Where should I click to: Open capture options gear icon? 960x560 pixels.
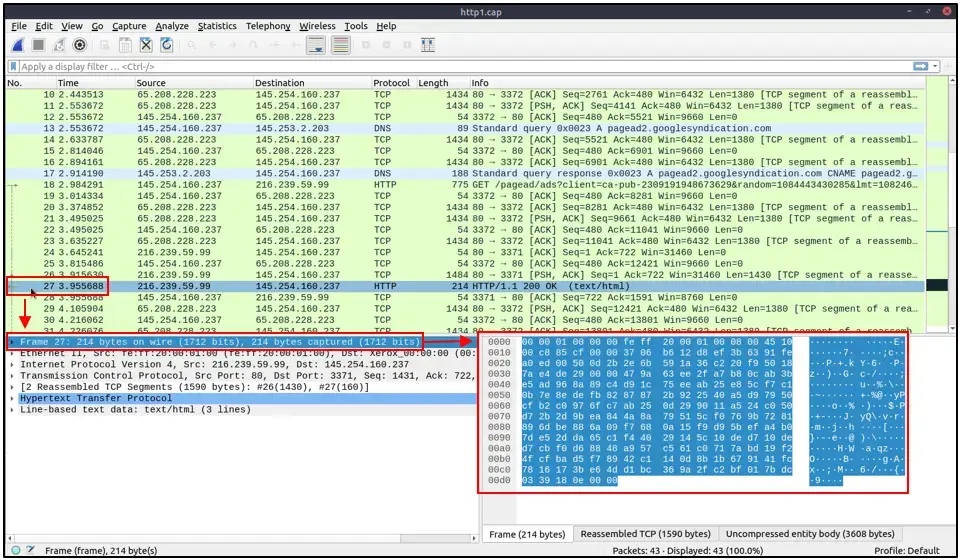pyautogui.click(x=80, y=45)
